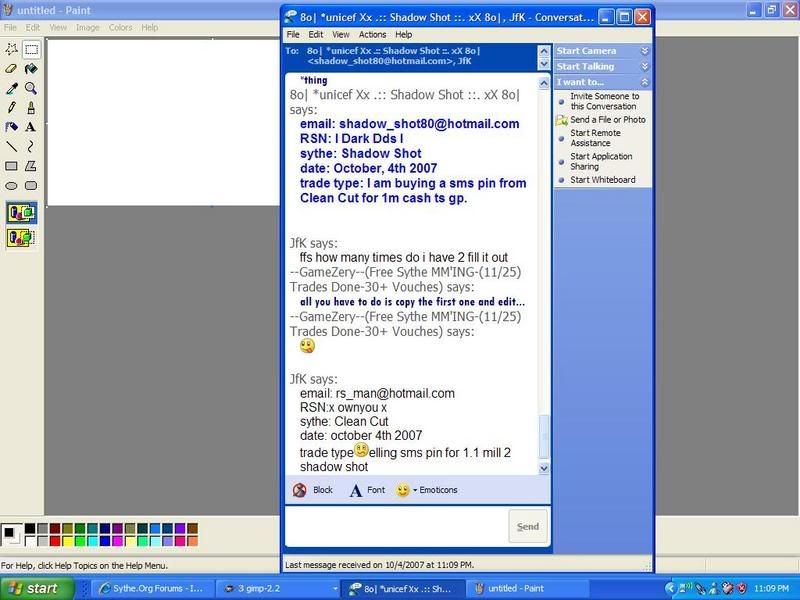Select the straight Line tool
Viewport: 800px width, 600px height.
[x=11, y=146]
